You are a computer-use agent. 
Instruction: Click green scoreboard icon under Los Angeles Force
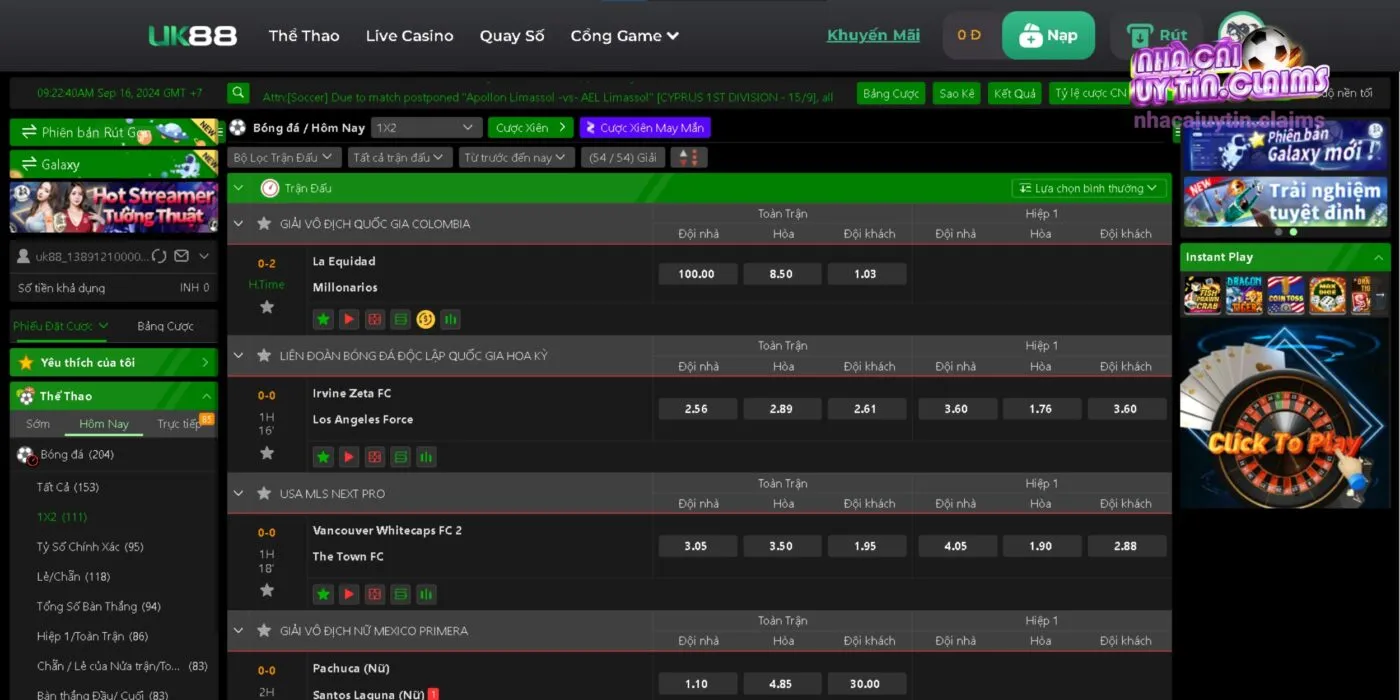400,457
